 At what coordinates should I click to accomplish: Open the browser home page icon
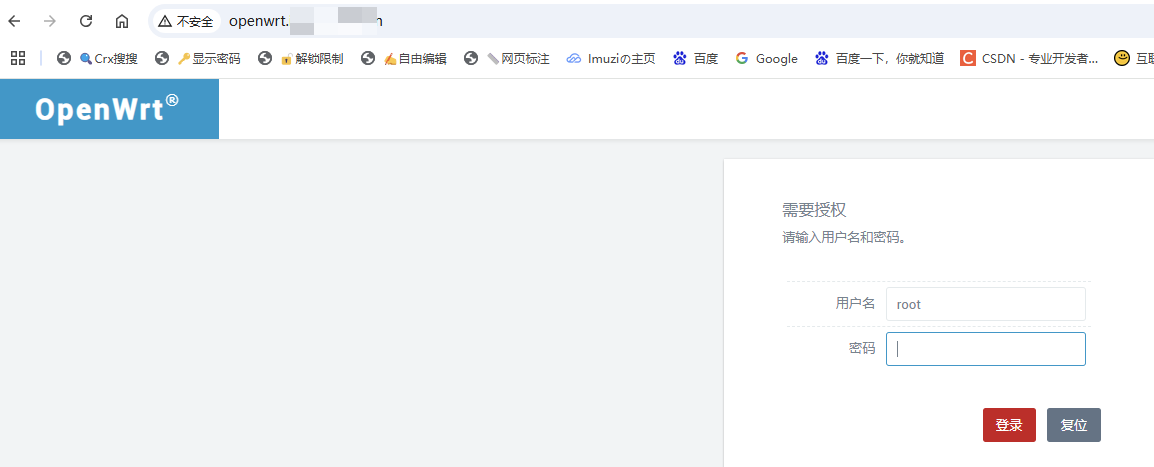[121, 21]
